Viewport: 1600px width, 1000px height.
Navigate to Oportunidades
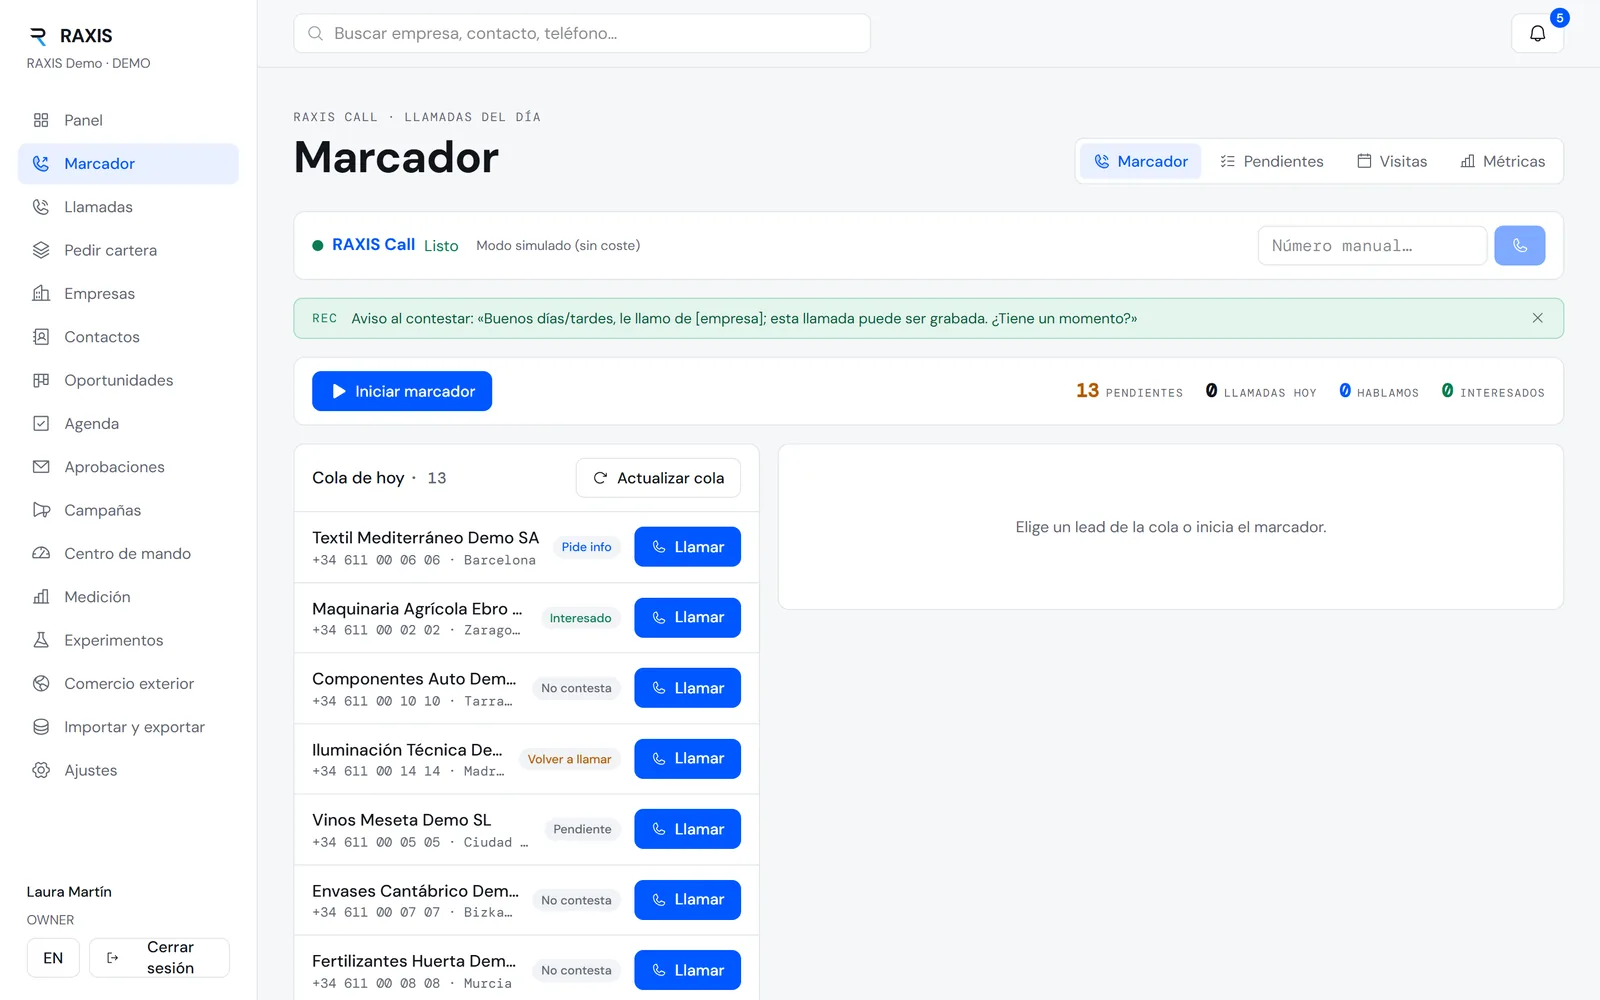[x=128, y=380]
